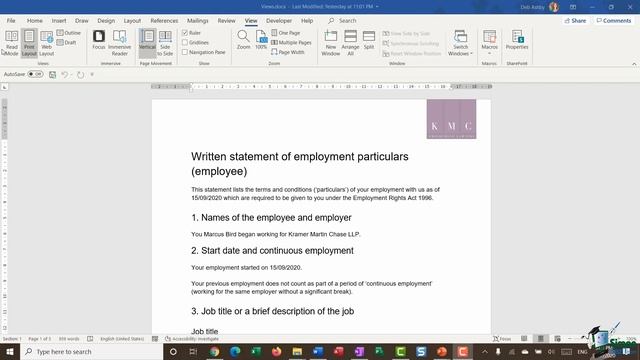Screen dimensions: 640x360
Task: Launch Chrome from the taskbar
Action: click(x=214, y=351)
